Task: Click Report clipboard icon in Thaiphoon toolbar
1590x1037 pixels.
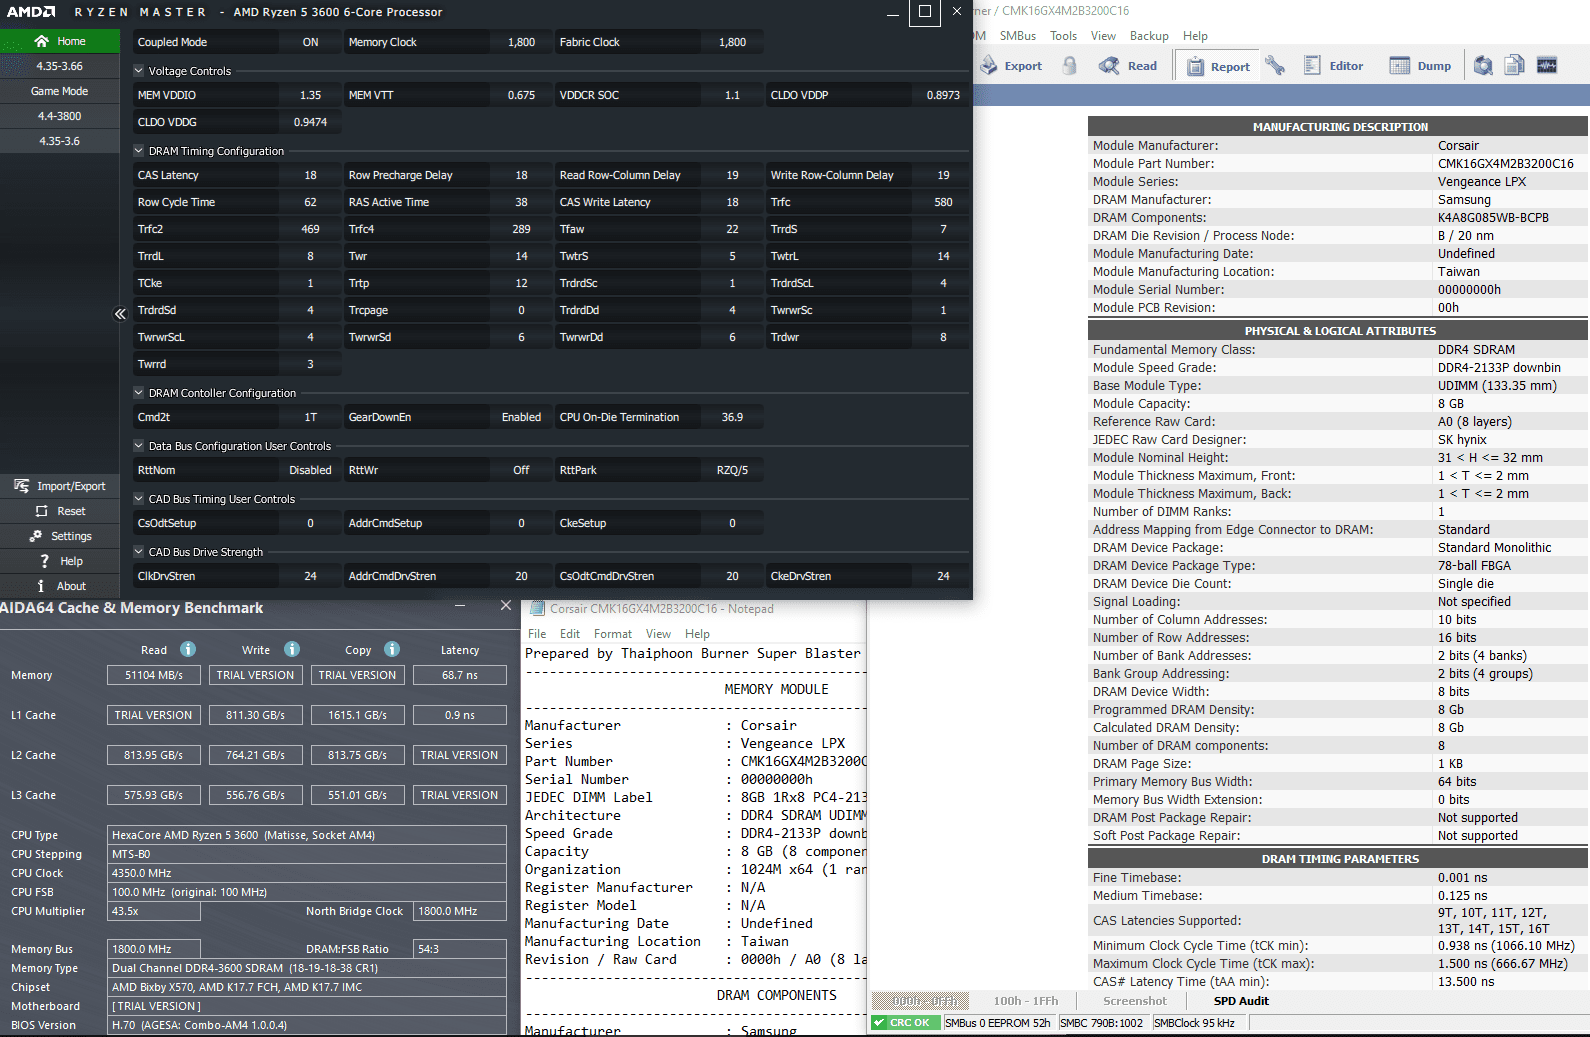Action: point(1195,67)
